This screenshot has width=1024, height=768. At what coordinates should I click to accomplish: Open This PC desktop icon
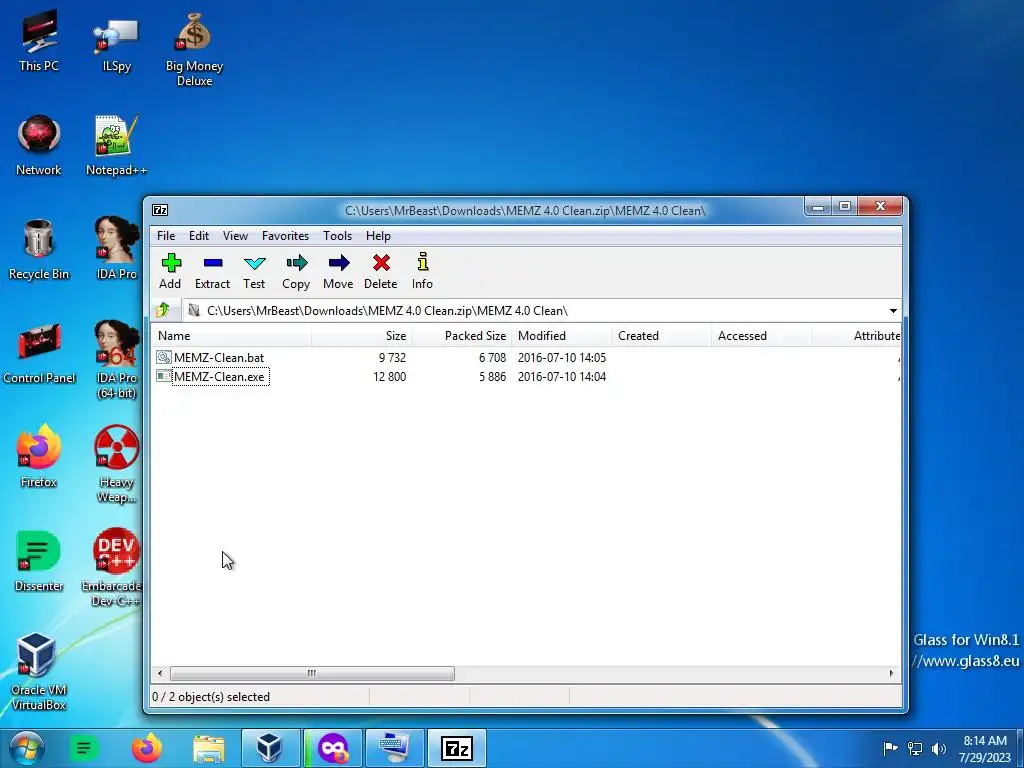point(39,41)
